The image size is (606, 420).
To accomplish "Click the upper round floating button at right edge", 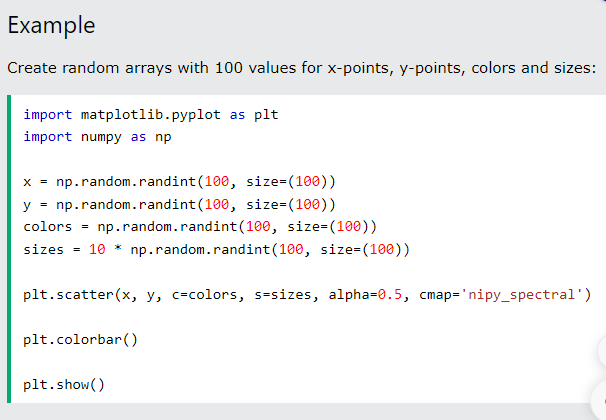I will point(601,351).
